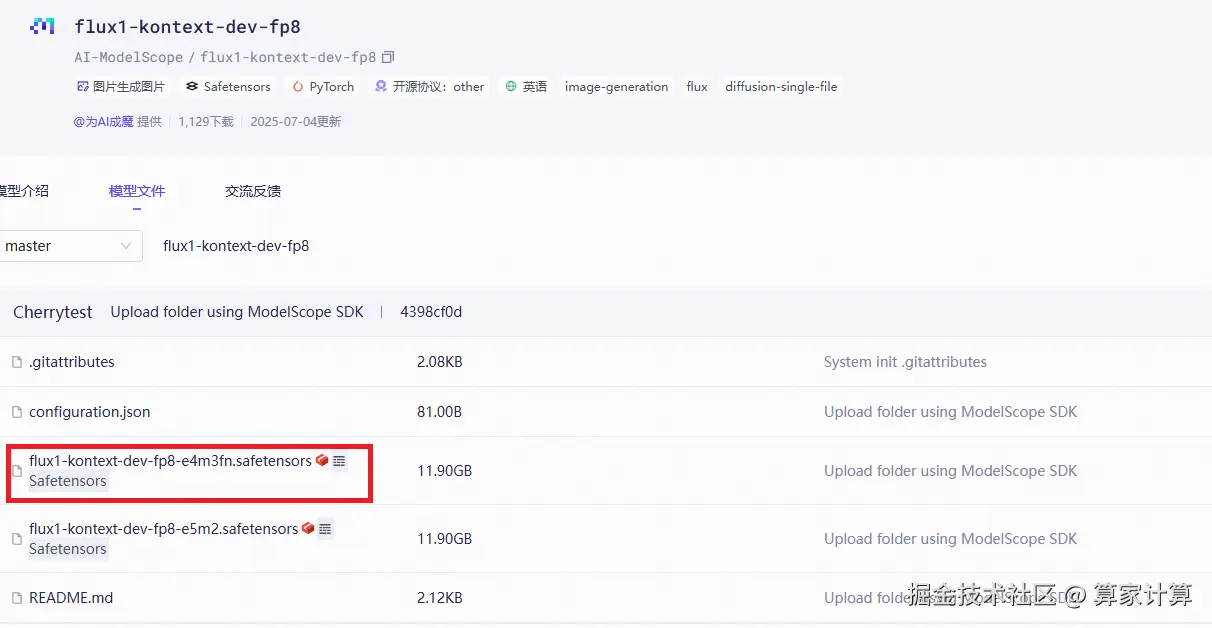Click the commit message on the e4m3fn row
Viewport: 1212px width, 628px height.
[950, 471]
